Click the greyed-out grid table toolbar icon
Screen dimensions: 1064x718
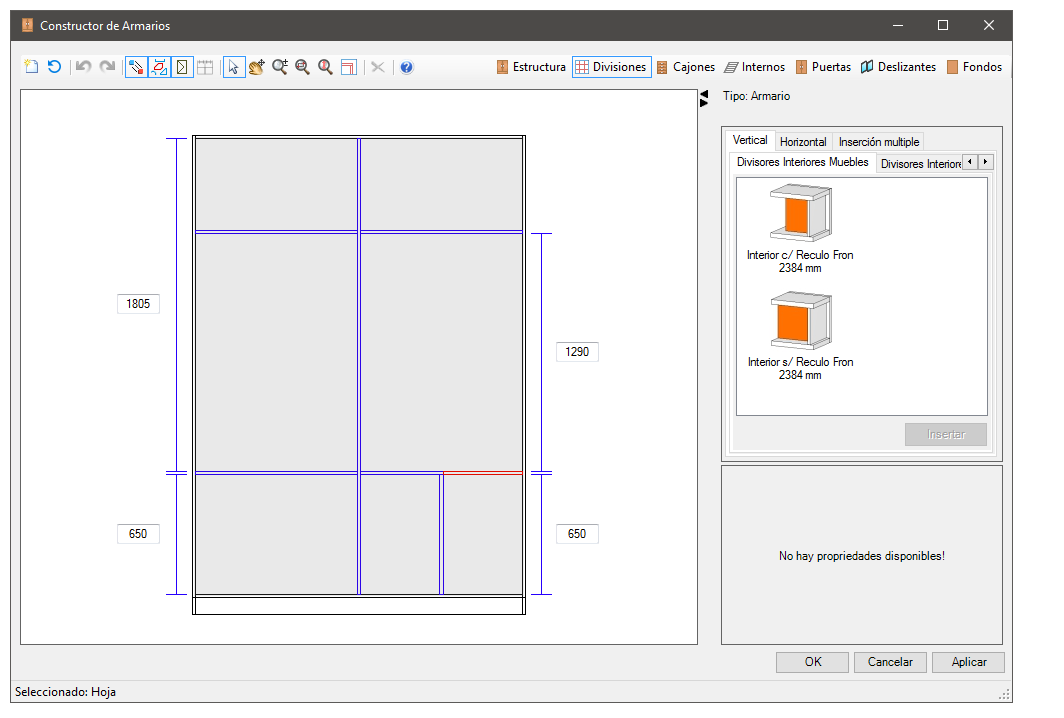coord(205,67)
